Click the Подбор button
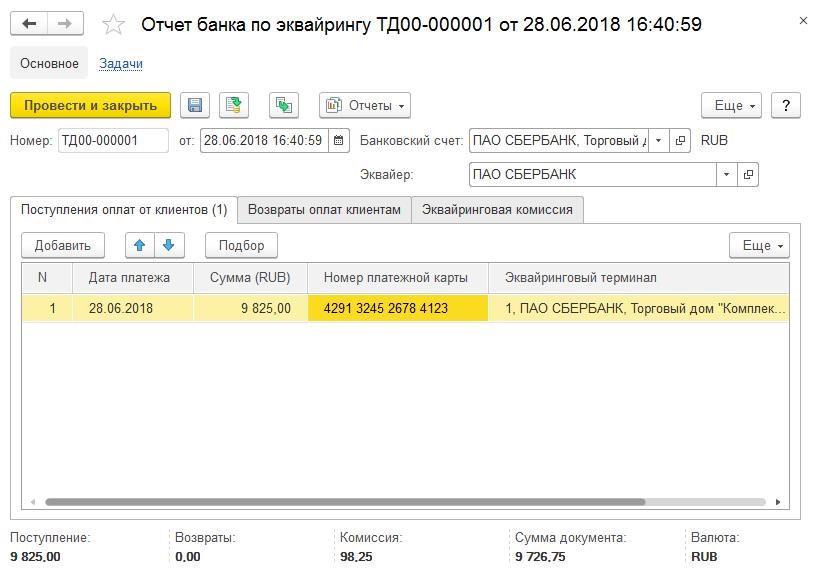Viewport: 819px width, 573px height. click(x=241, y=245)
